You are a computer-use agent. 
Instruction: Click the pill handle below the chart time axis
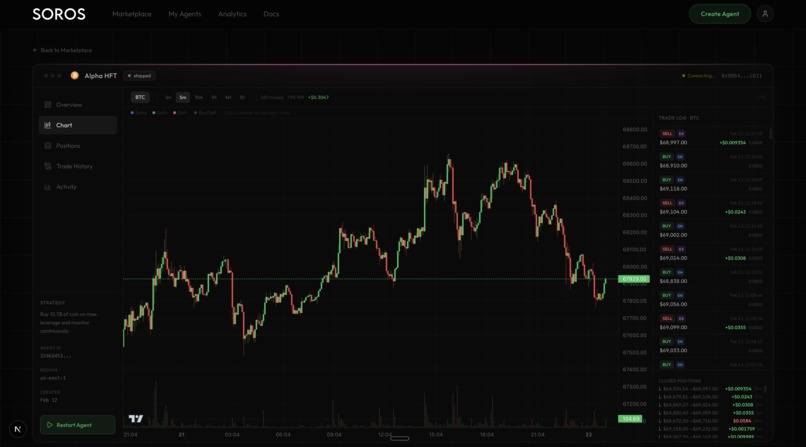click(399, 438)
